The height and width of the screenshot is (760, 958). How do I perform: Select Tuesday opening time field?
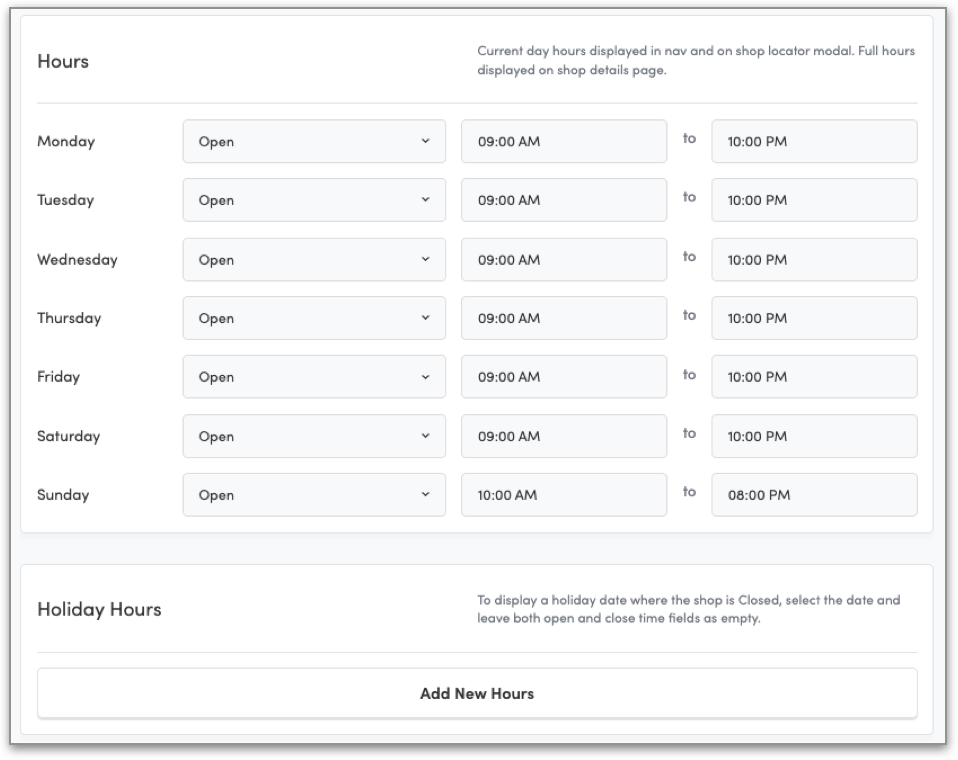(x=563, y=200)
